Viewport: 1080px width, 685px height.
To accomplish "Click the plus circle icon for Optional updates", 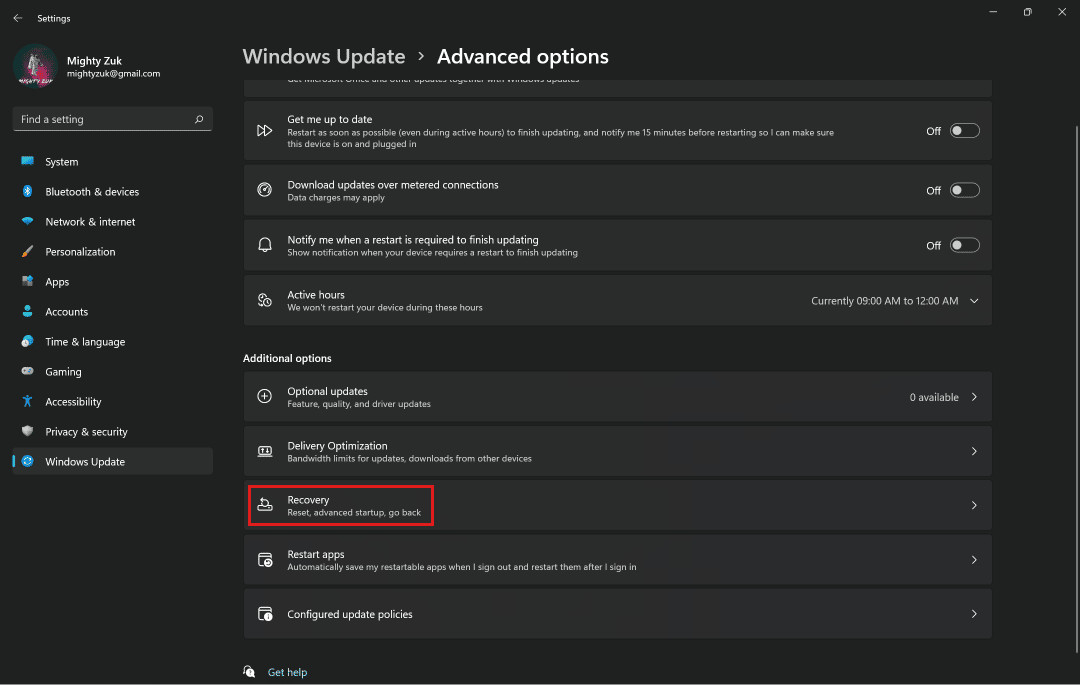I will [x=264, y=396].
